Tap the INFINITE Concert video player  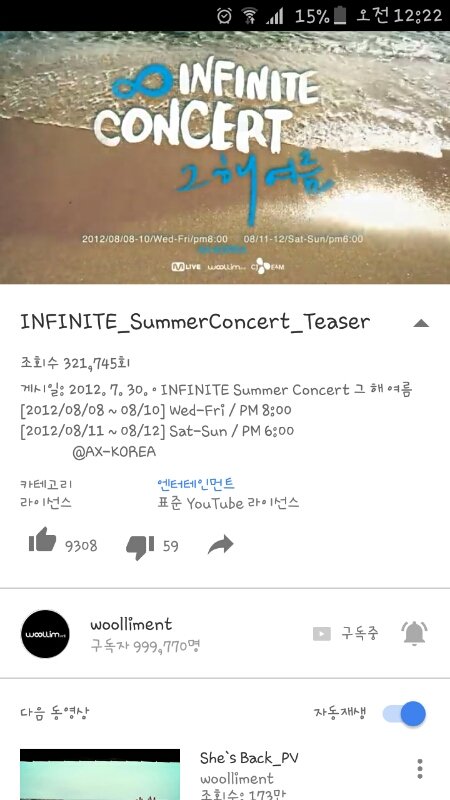click(x=225, y=158)
